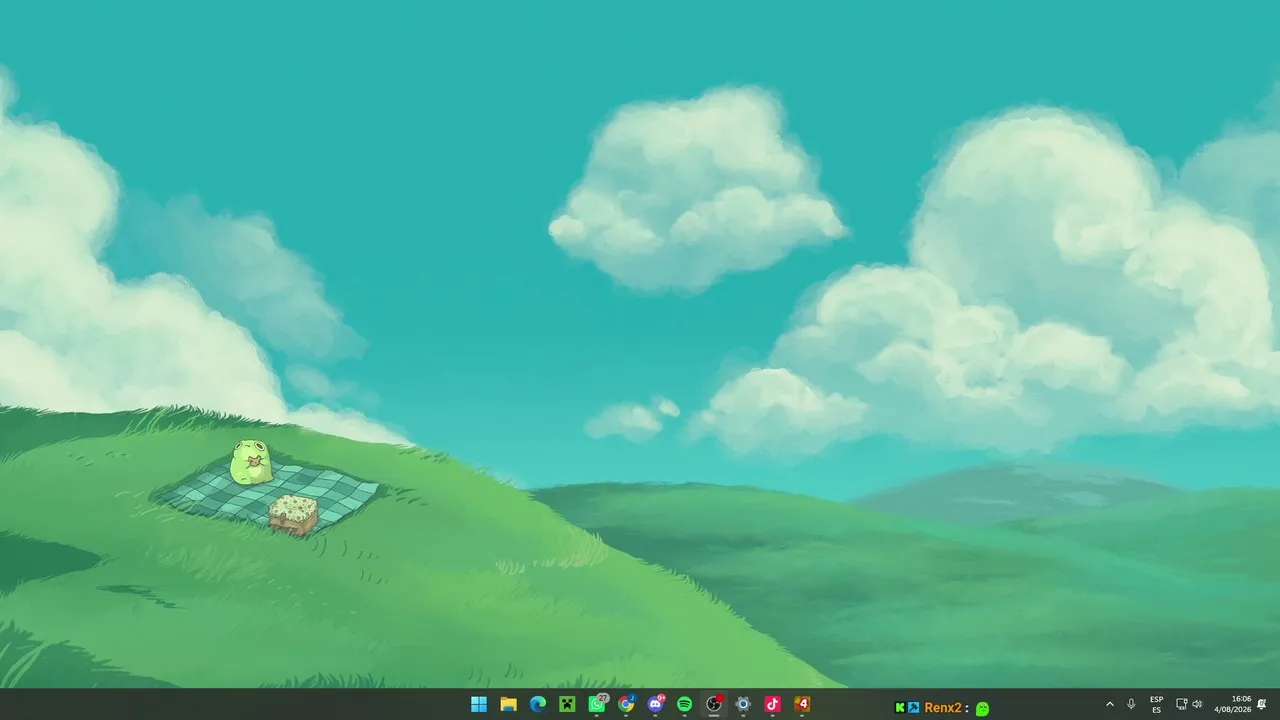Switch to OBS Studio in the taskbar
1280x720 pixels.
[x=714, y=704]
